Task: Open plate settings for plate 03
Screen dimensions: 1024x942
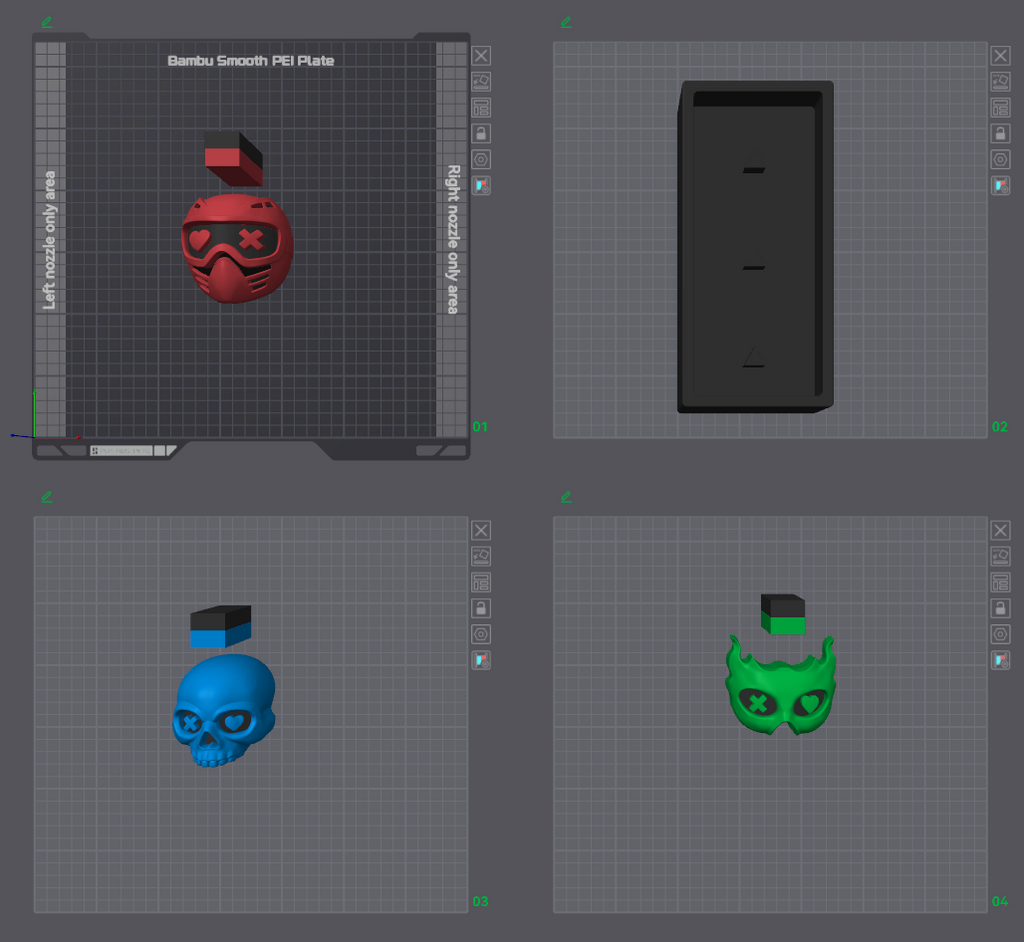Action: click(481, 634)
